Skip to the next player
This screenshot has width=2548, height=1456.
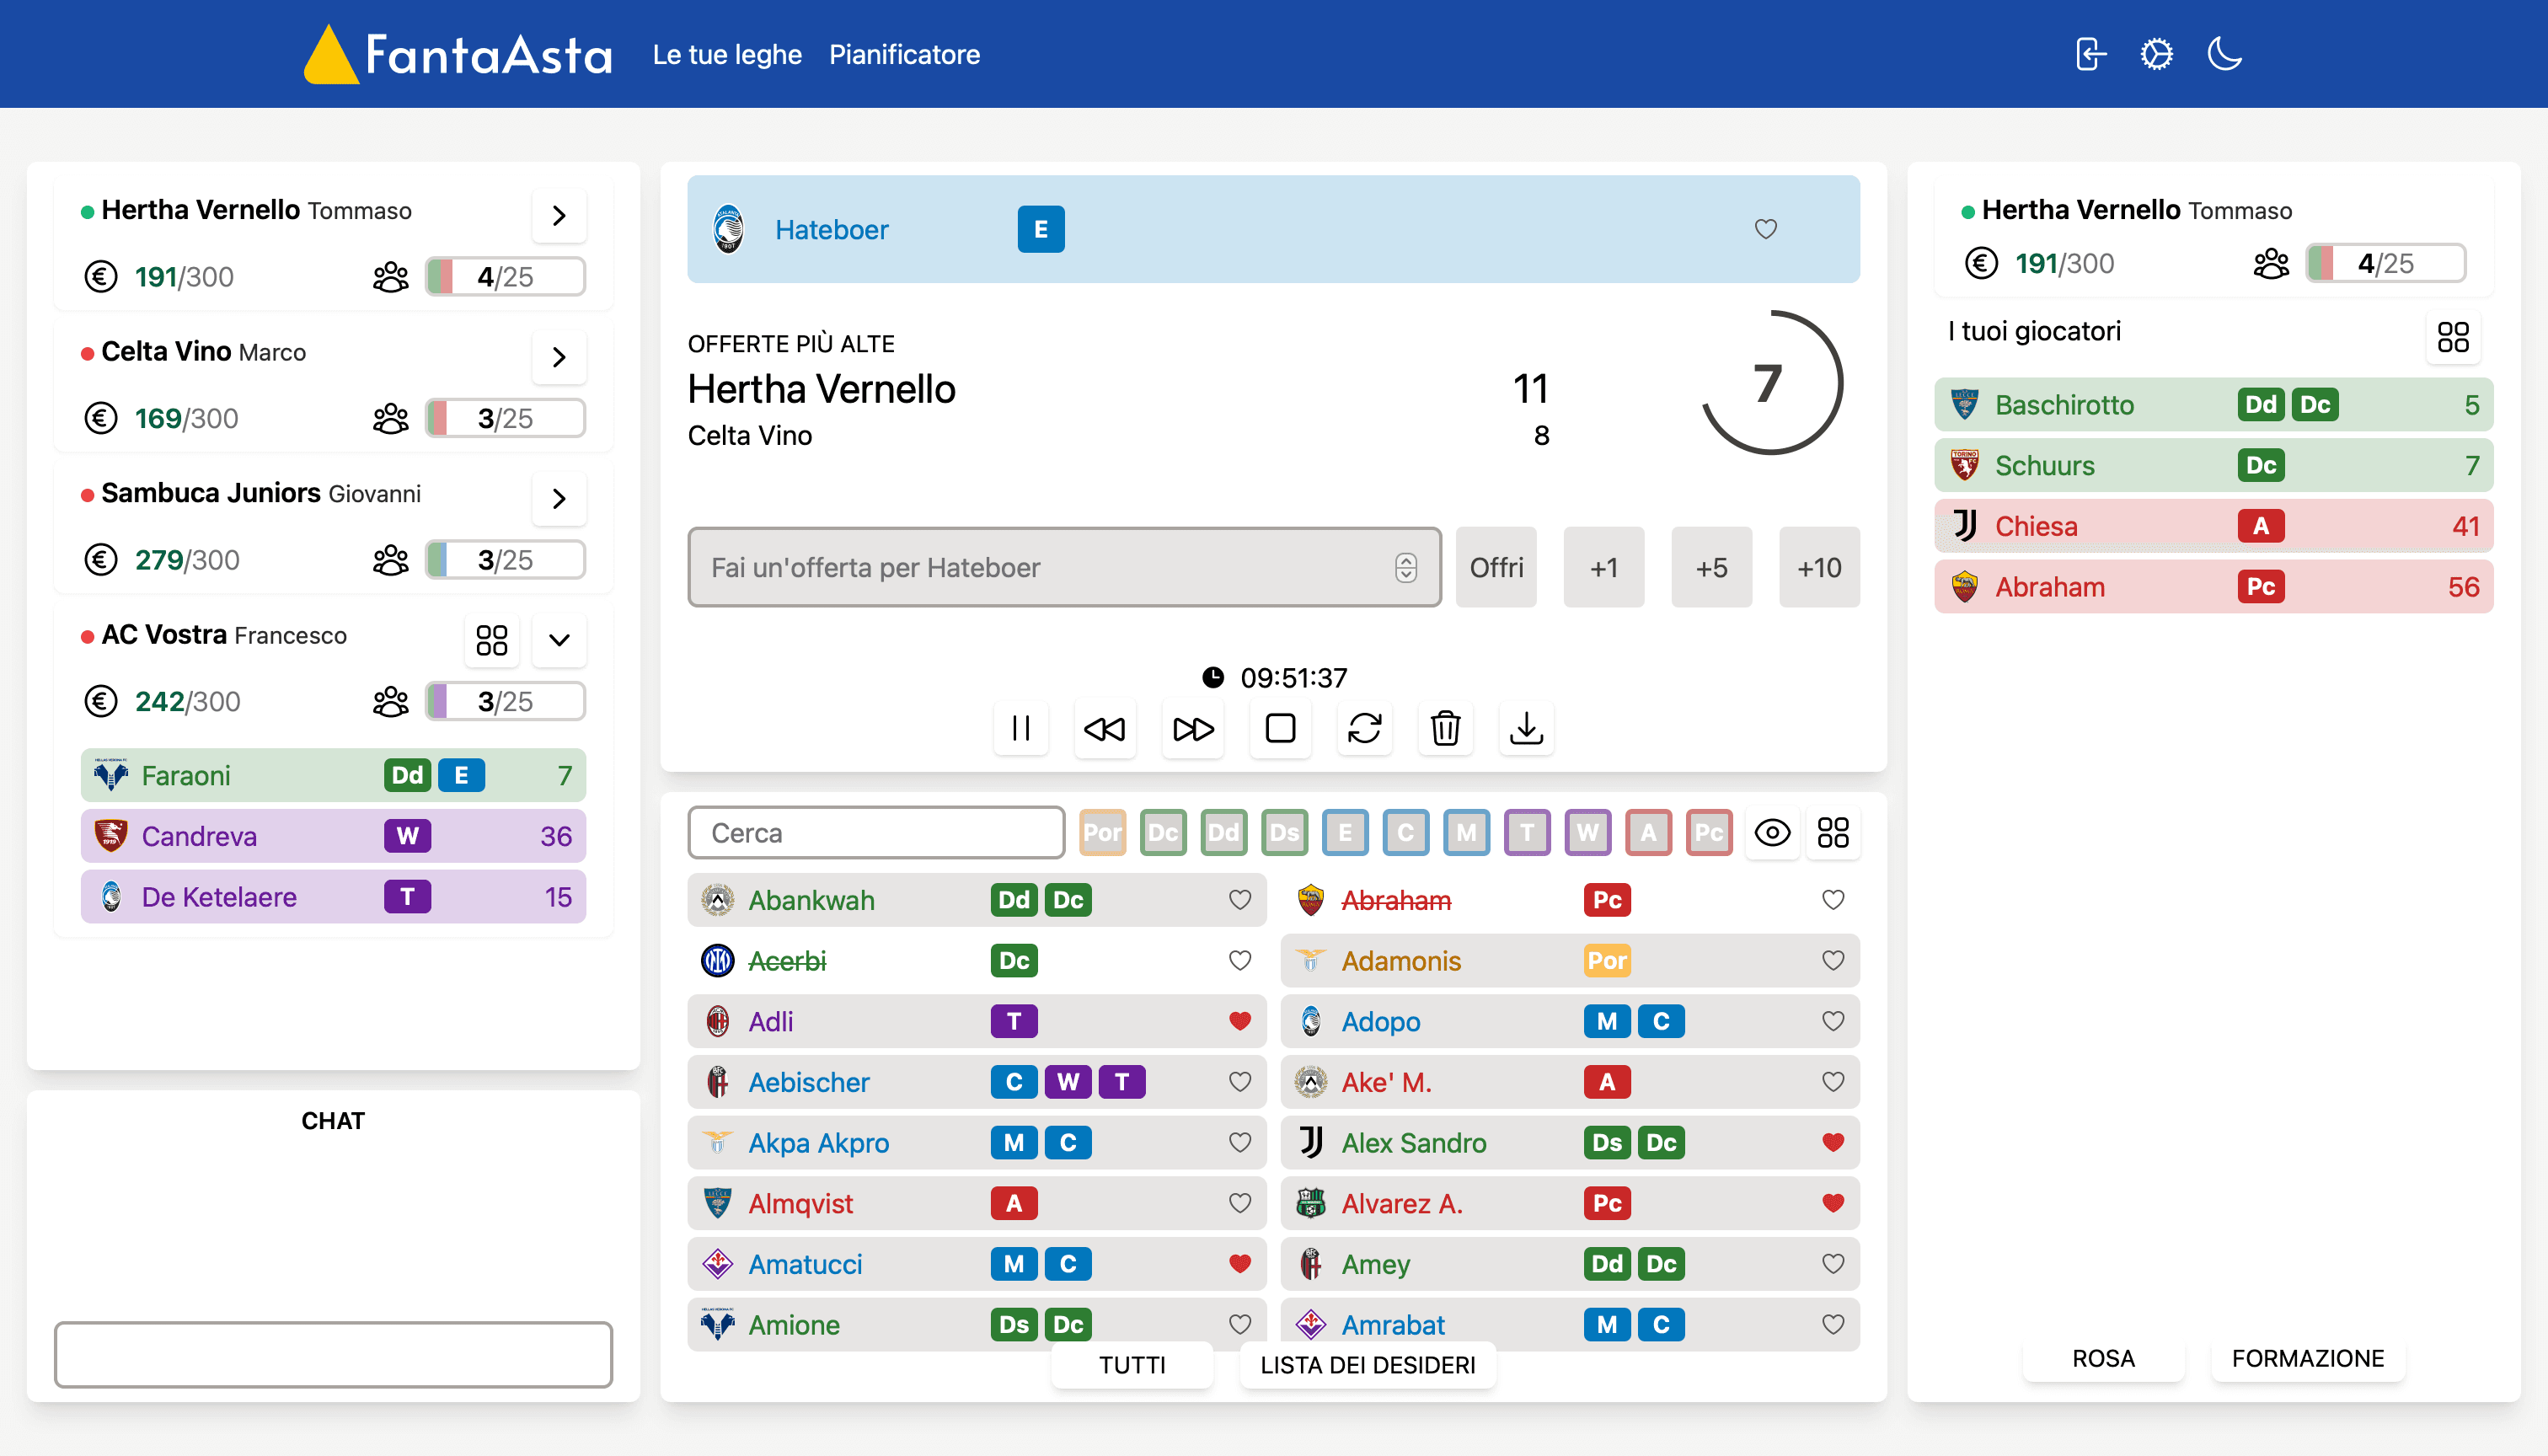tap(1192, 729)
